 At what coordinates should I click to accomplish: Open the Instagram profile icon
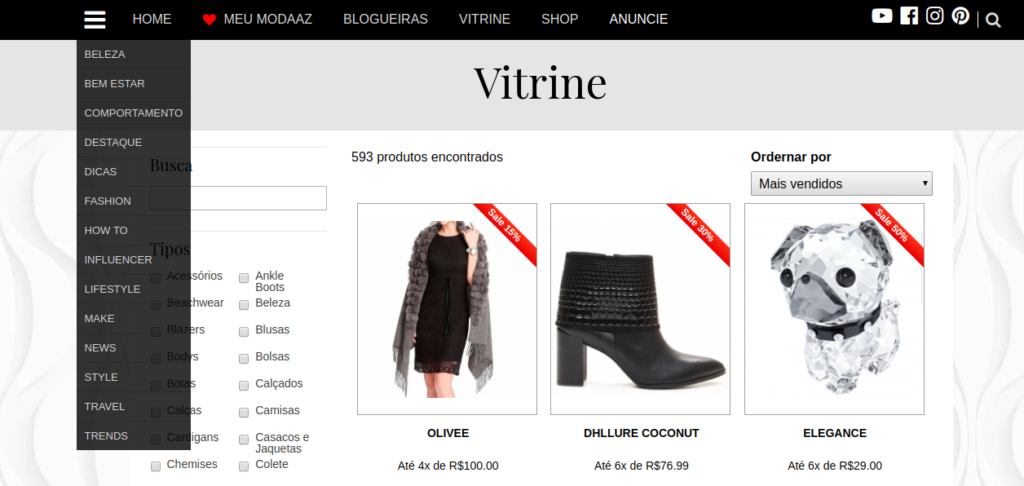point(935,16)
